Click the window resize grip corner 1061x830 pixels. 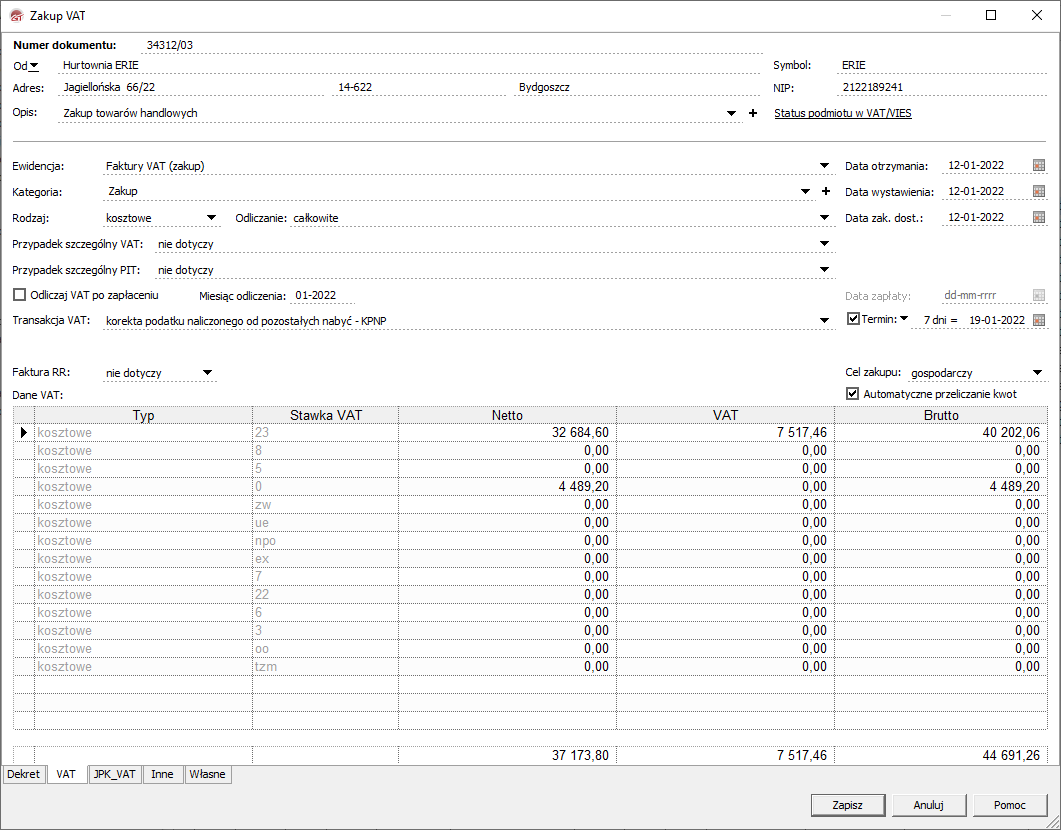point(1053,822)
